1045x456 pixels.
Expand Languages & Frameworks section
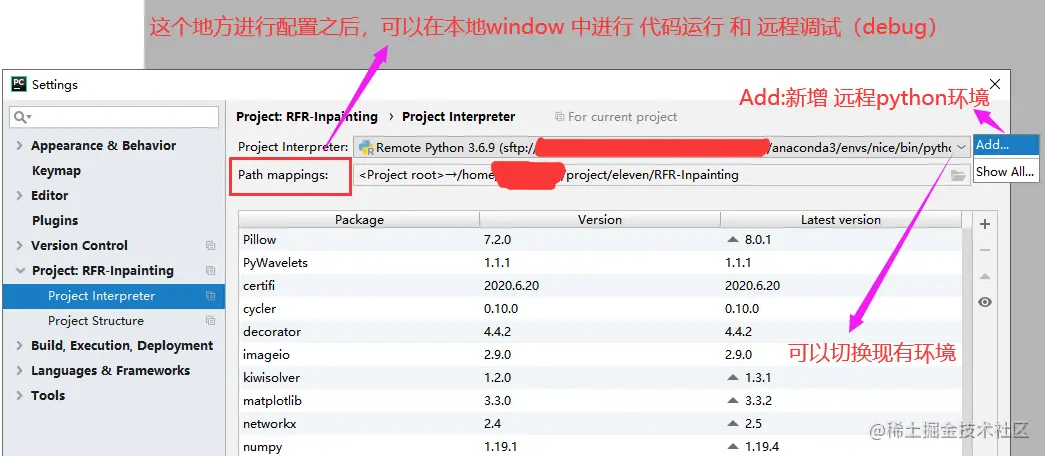pos(19,371)
